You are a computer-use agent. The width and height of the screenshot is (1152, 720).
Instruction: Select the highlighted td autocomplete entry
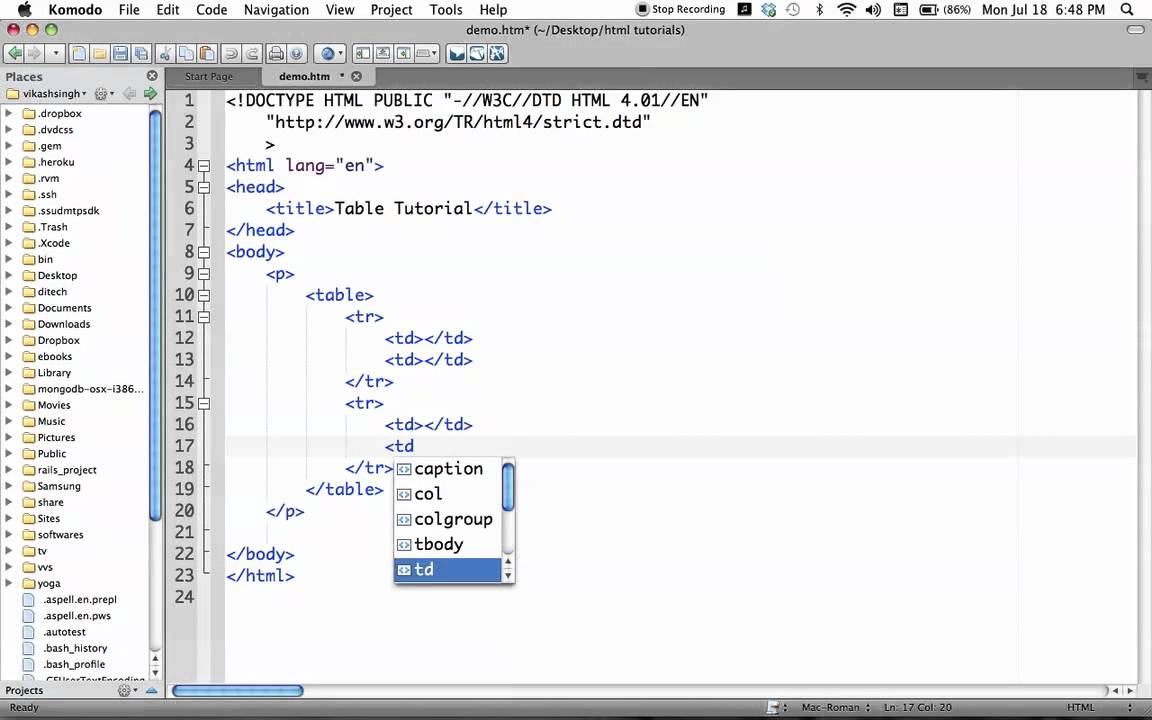point(447,569)
